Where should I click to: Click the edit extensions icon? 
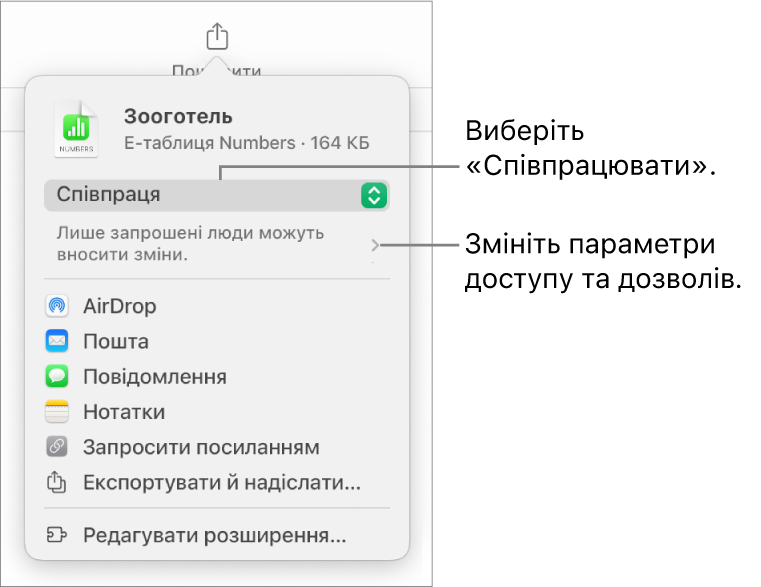[x=56, y=535]
